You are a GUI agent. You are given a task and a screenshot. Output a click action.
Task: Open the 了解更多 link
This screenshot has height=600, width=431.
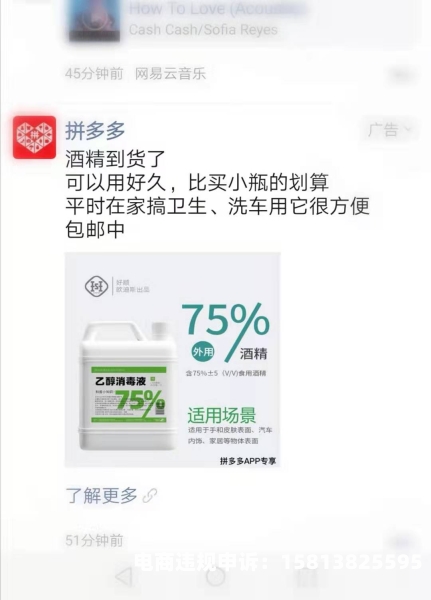(101, 496)
